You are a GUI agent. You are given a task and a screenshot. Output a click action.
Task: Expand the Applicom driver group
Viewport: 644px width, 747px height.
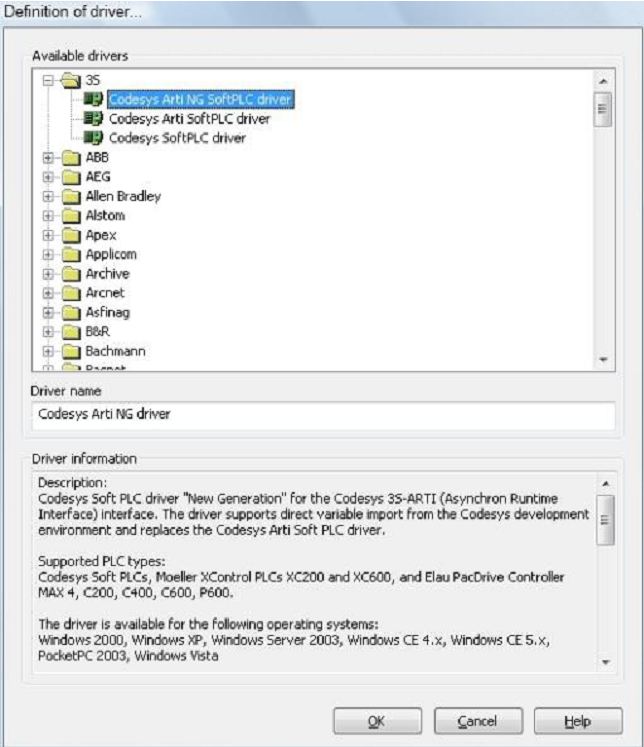(48, 254)
